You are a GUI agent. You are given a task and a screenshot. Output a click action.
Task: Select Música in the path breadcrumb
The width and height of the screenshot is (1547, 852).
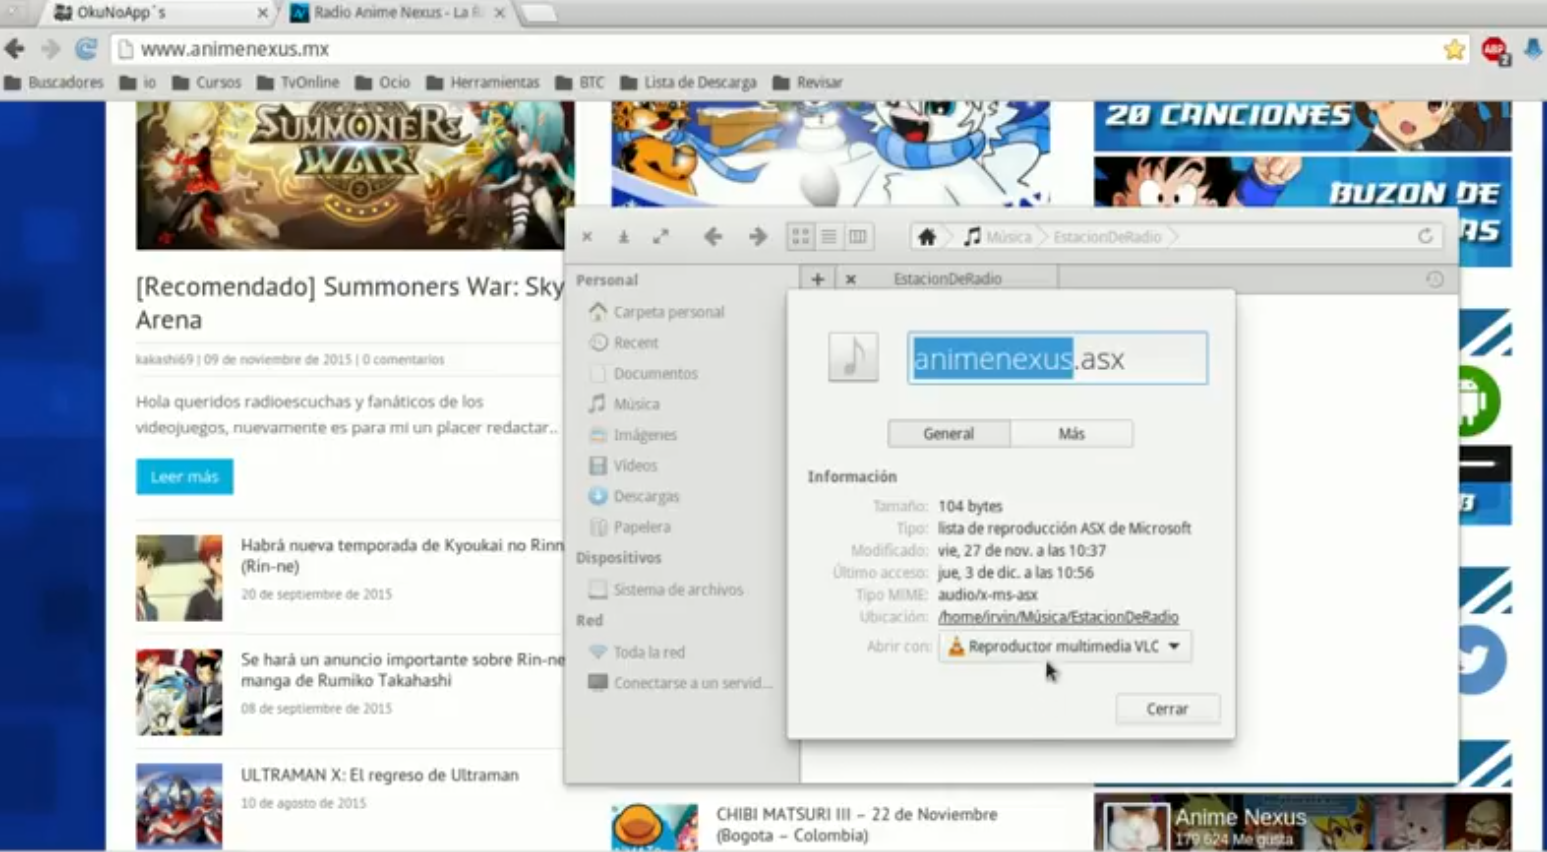pos(997,237)
